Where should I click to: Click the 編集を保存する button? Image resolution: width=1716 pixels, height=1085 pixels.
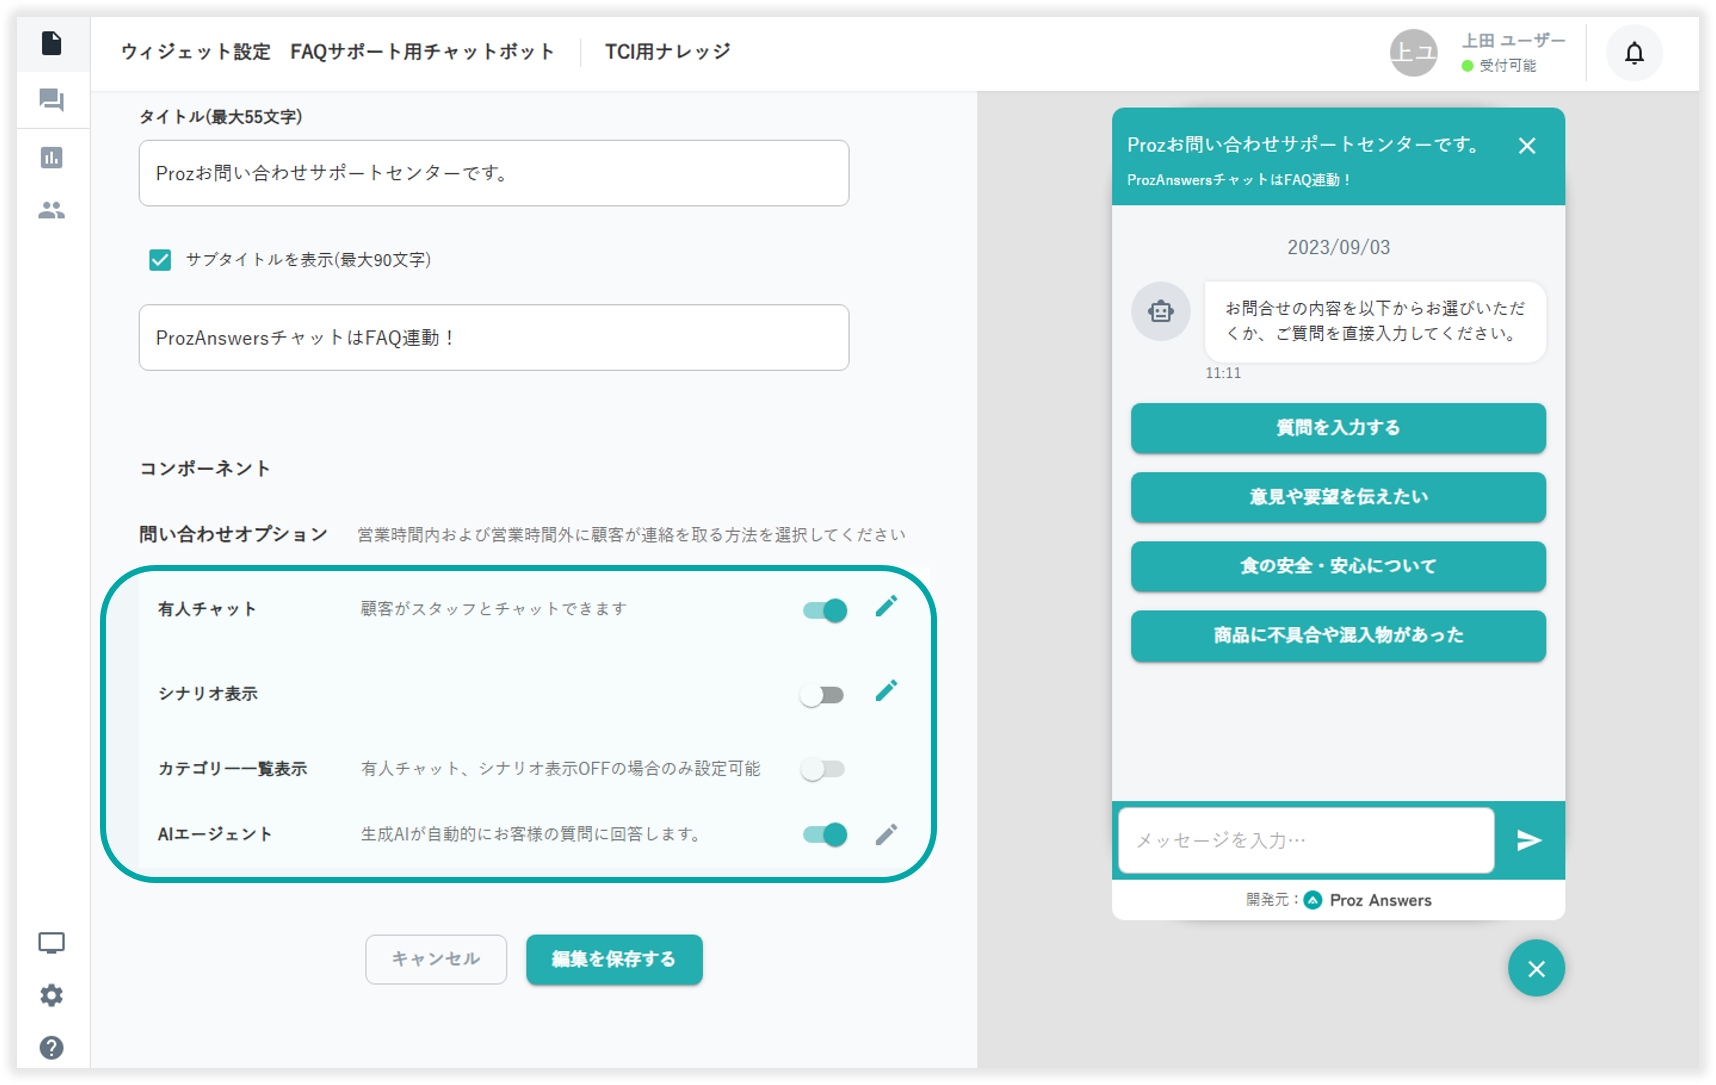coord(614,959)
